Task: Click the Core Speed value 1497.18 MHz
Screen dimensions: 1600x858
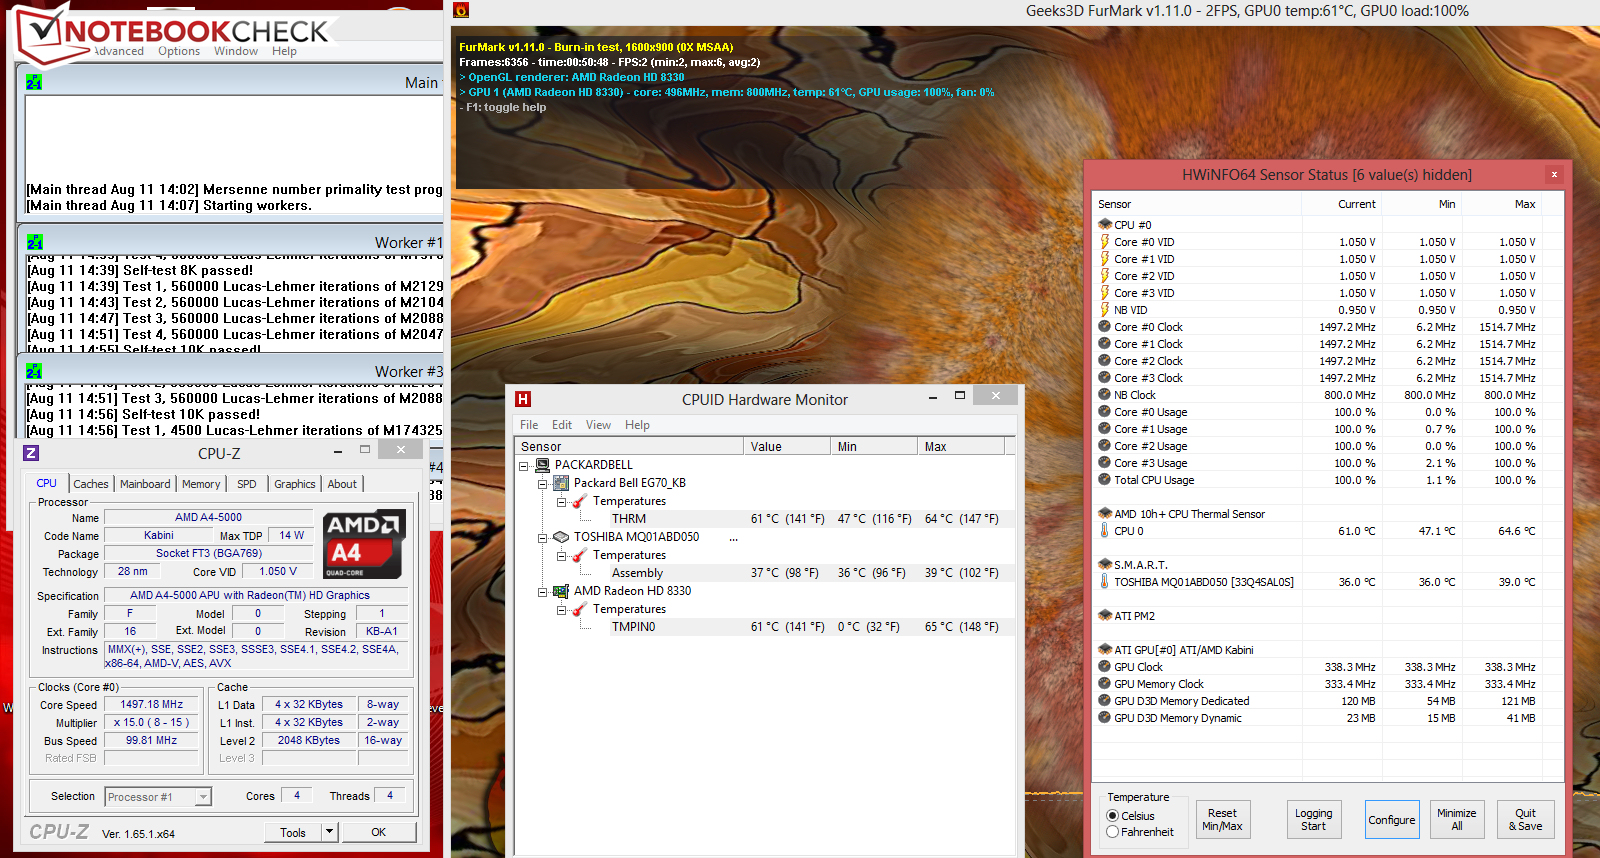Action: 152,705
